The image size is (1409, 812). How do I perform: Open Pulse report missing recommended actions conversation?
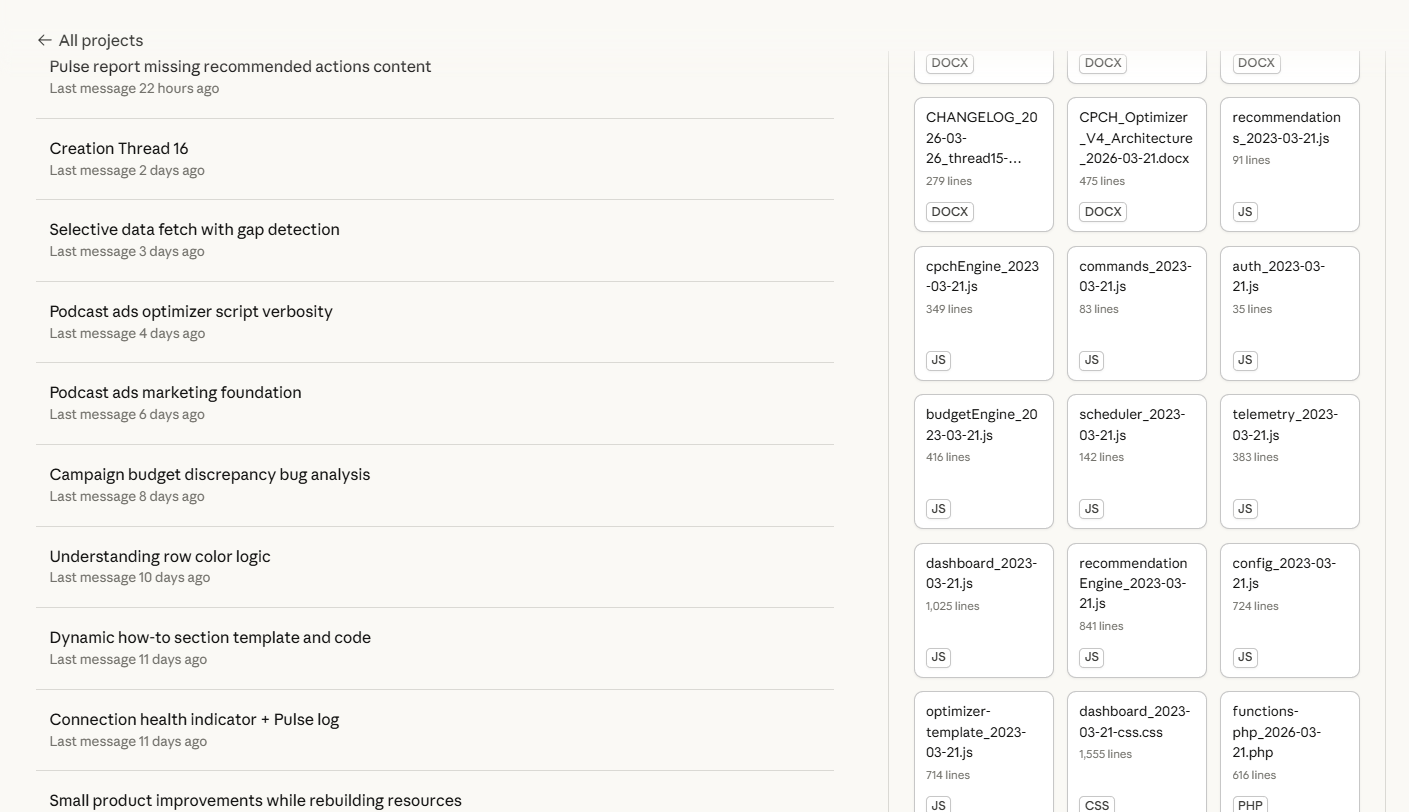point(240,67)
